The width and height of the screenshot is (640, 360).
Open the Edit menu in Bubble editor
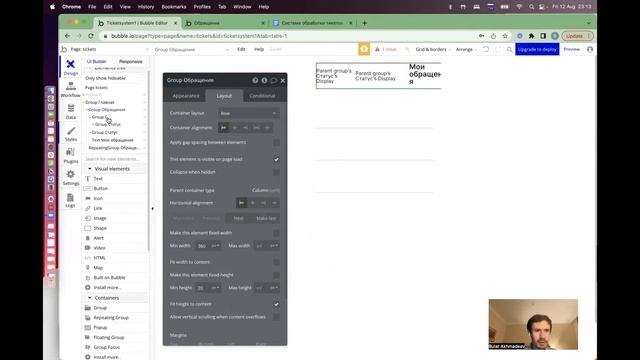(x=241, y=49)
